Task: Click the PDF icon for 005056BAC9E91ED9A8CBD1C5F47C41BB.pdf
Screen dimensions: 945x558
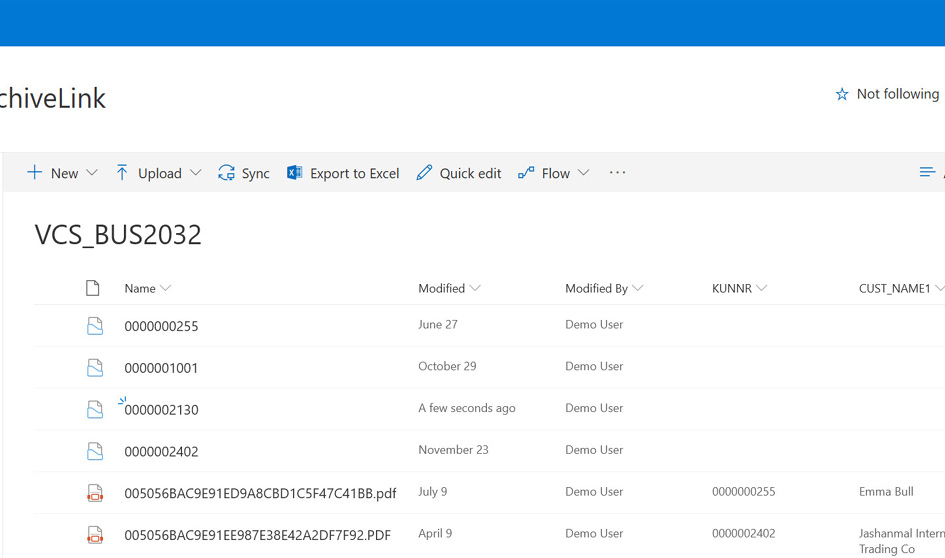Action: [95, 493]
